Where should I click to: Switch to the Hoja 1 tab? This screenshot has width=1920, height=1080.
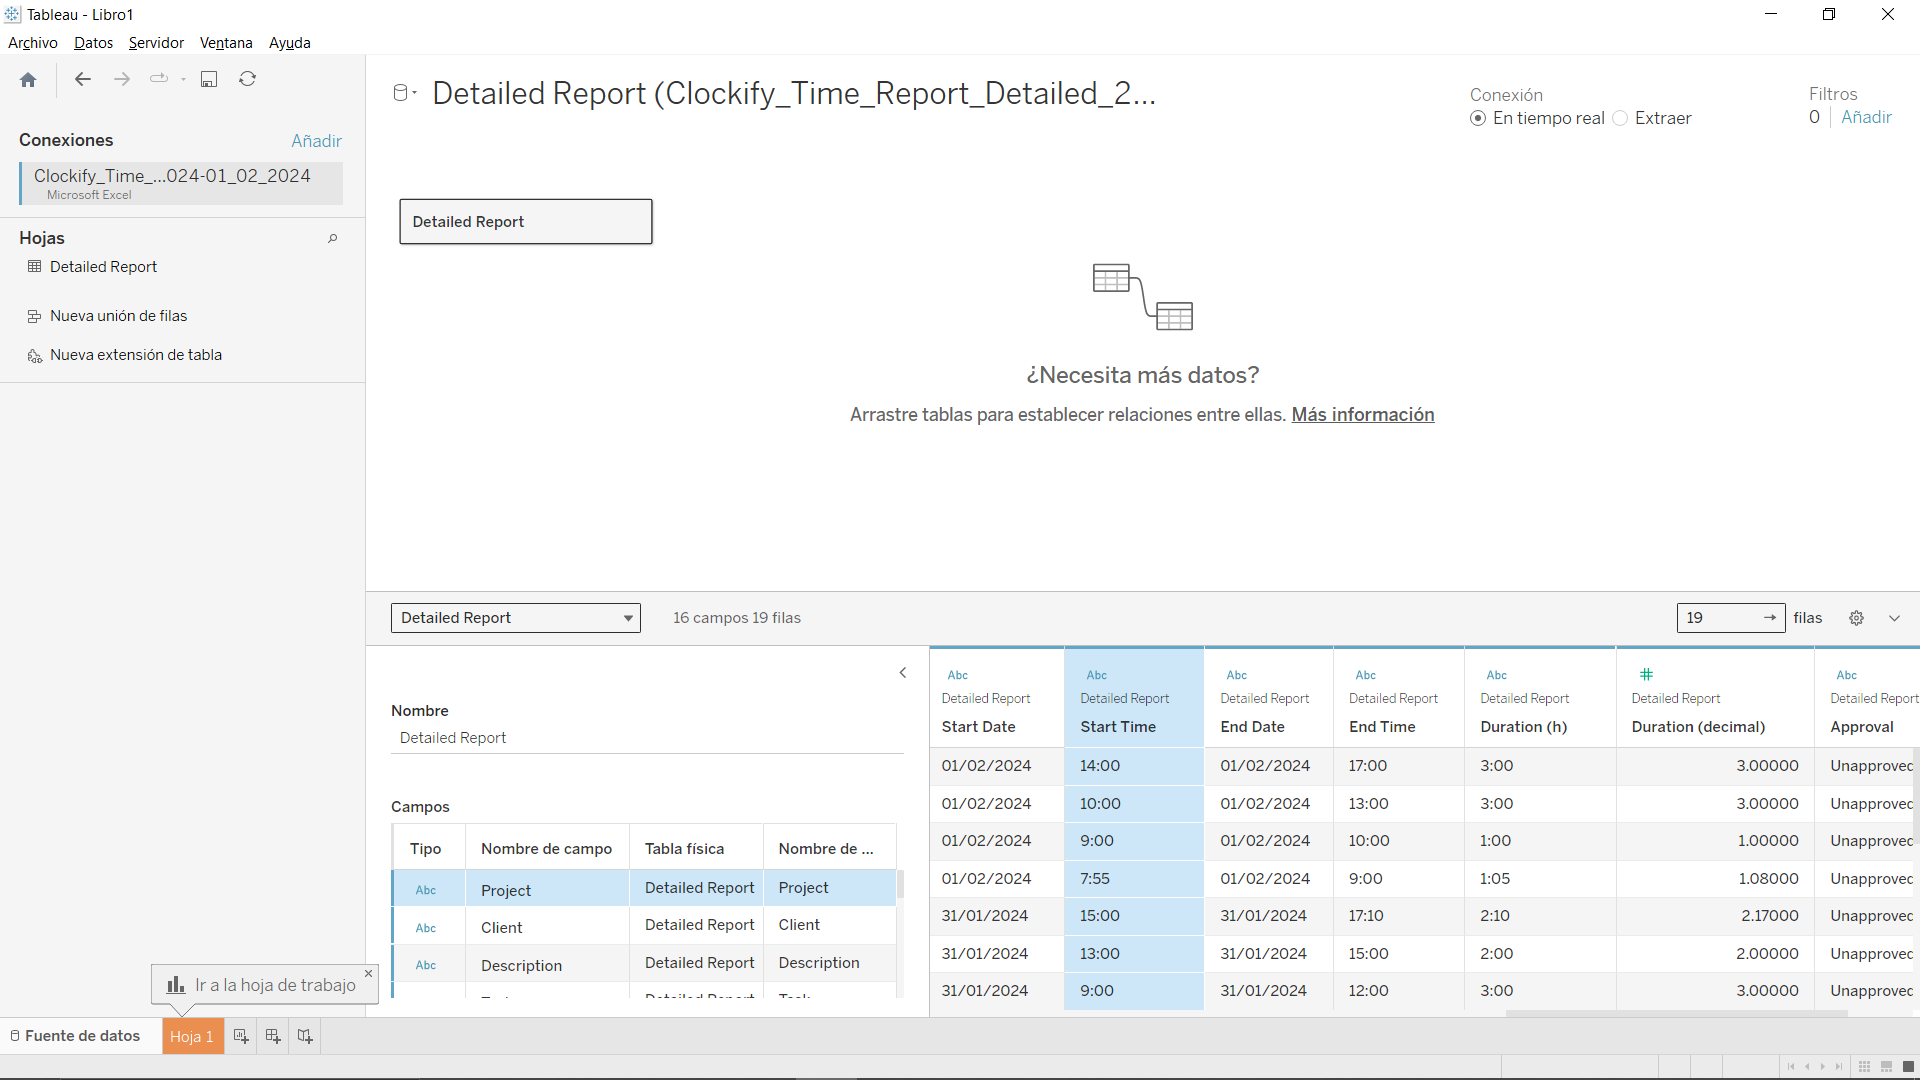click(192, 1035)
